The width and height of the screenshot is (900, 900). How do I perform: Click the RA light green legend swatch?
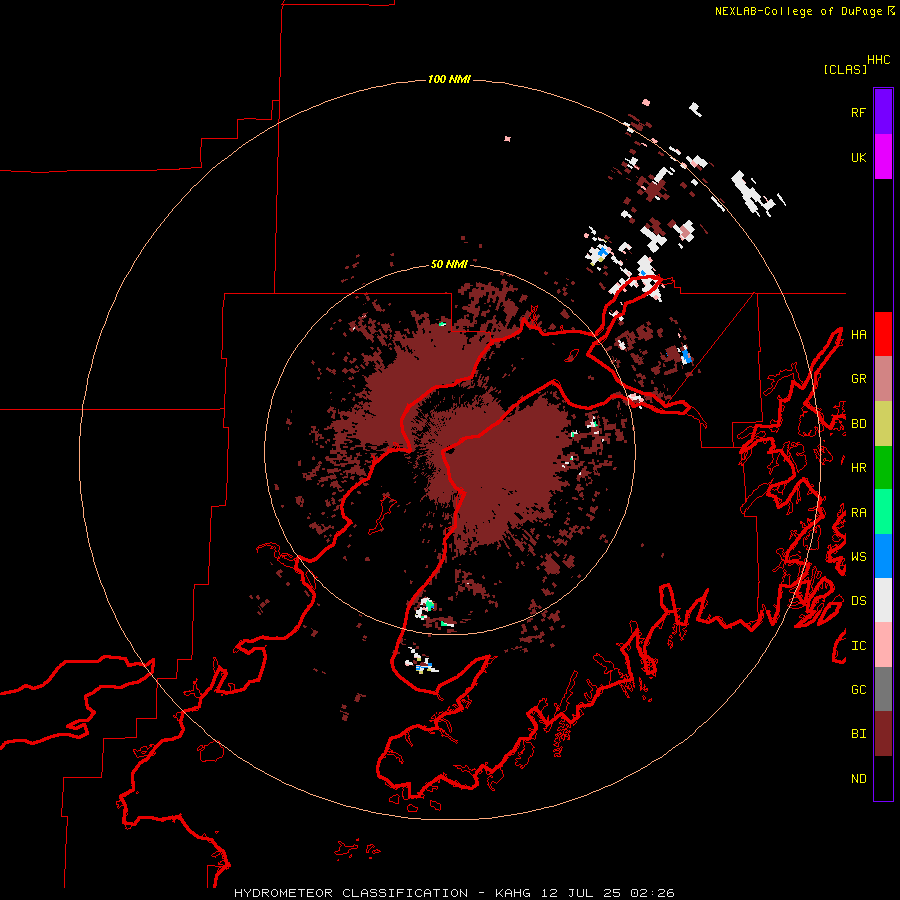(x=883, y=512)
